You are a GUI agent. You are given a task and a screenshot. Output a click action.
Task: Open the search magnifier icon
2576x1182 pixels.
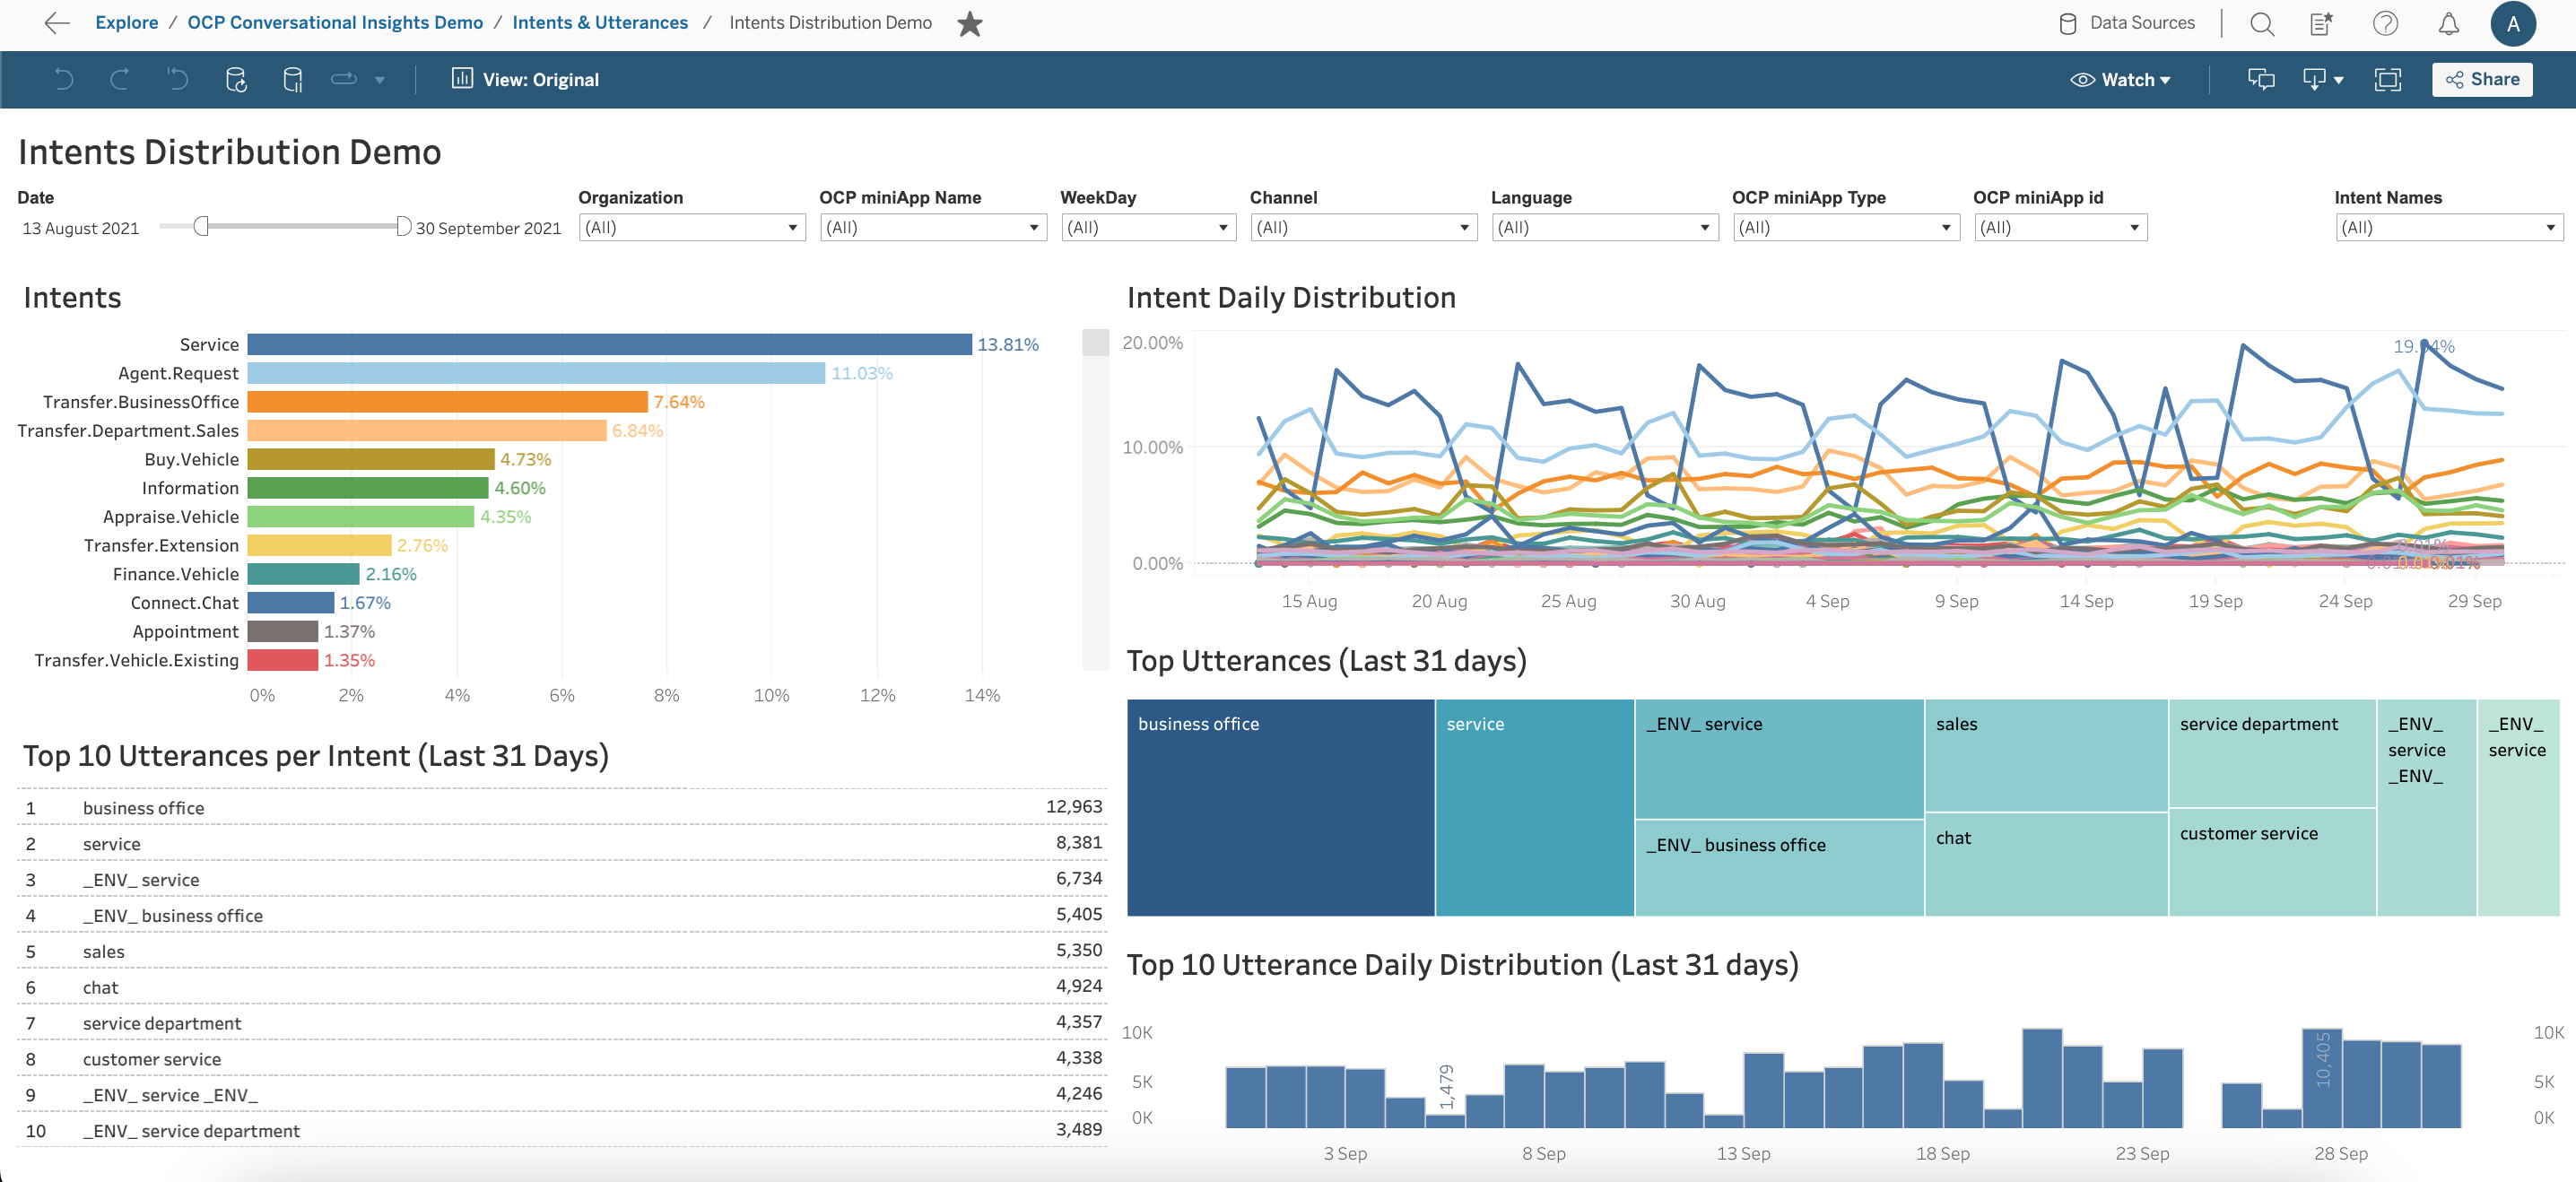pos(2262,23)
